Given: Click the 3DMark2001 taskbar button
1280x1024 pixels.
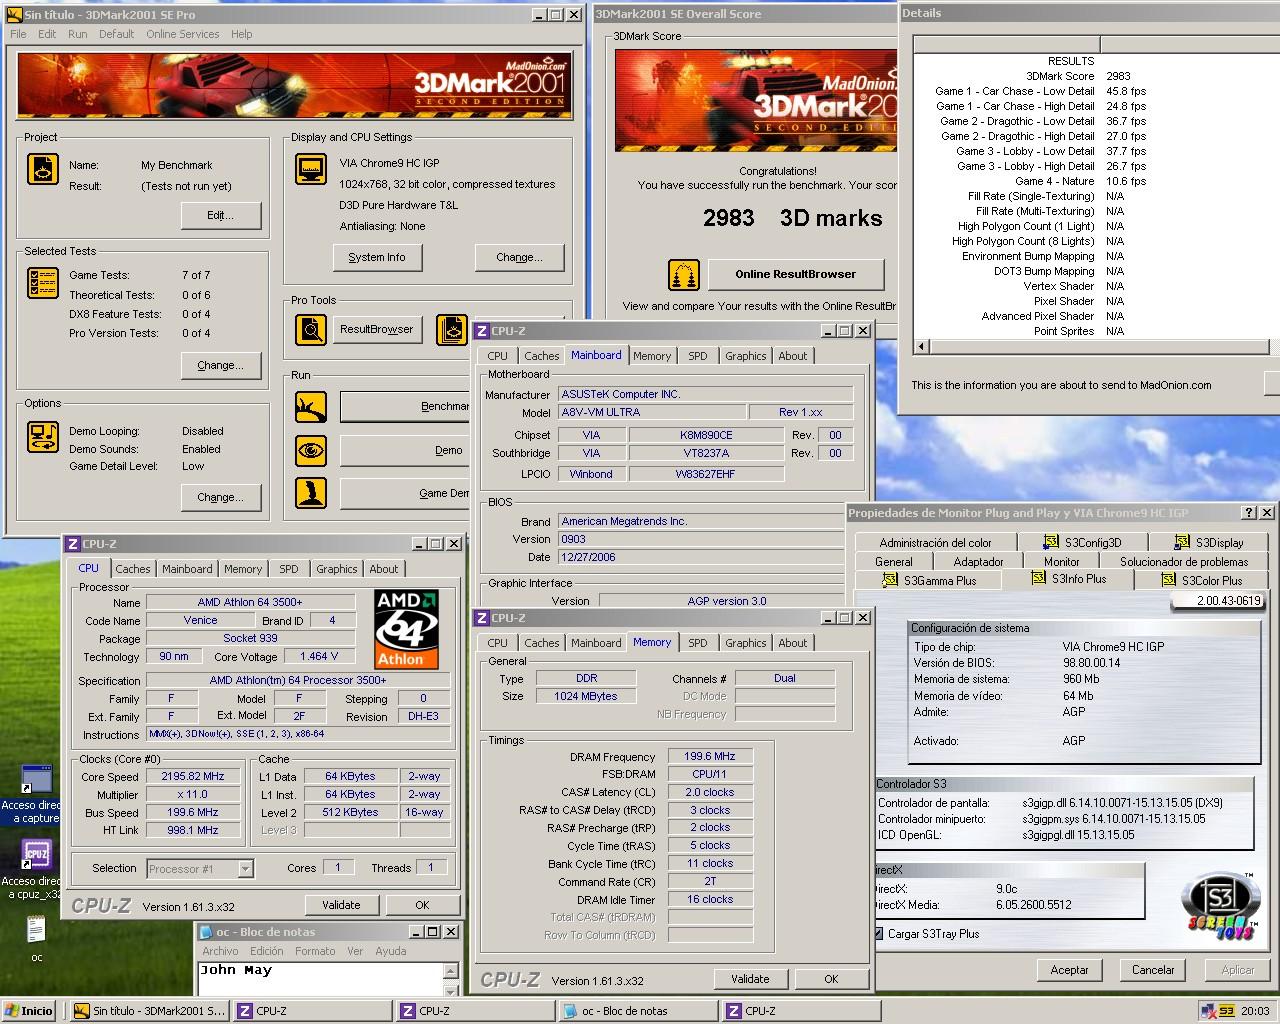Looking at the screenshot, I should pyautogui.click(x=148, y=1011).
